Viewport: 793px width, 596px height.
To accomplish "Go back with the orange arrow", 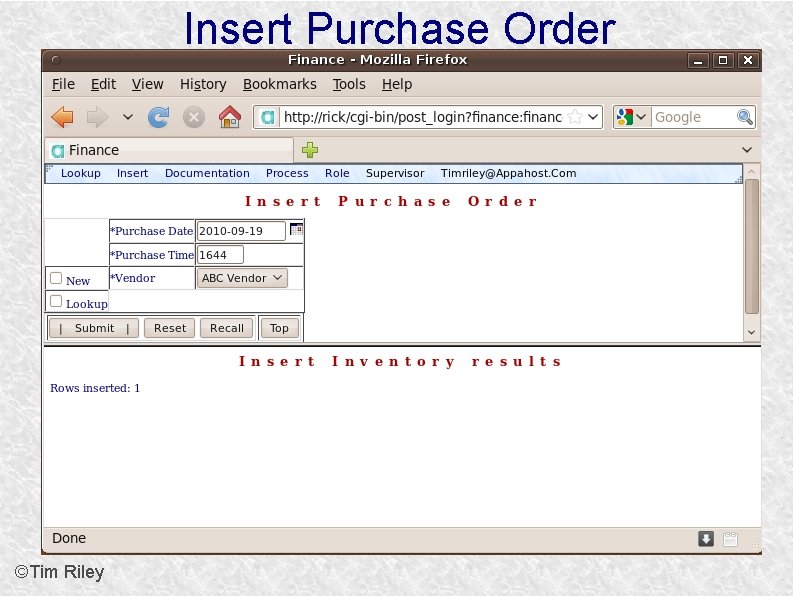I will pos(63,117).
